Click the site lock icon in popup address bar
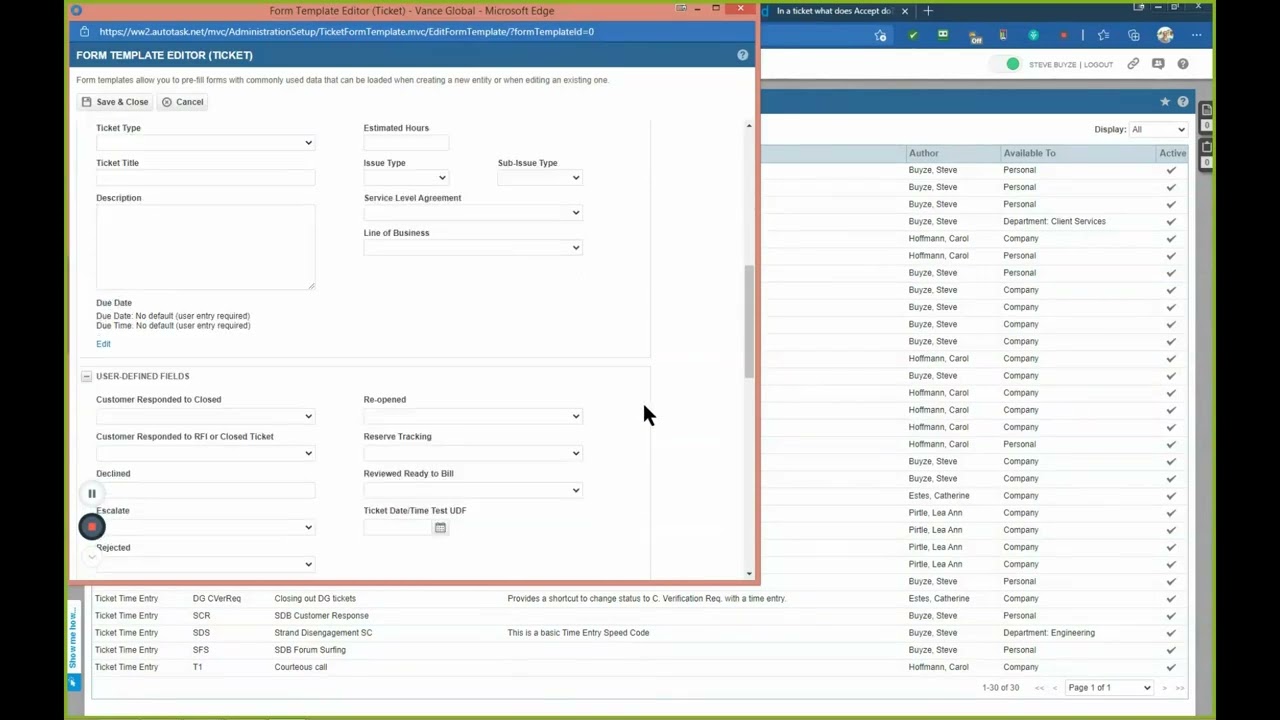The width and height of the screenshot is (1280, 720). 87,32
